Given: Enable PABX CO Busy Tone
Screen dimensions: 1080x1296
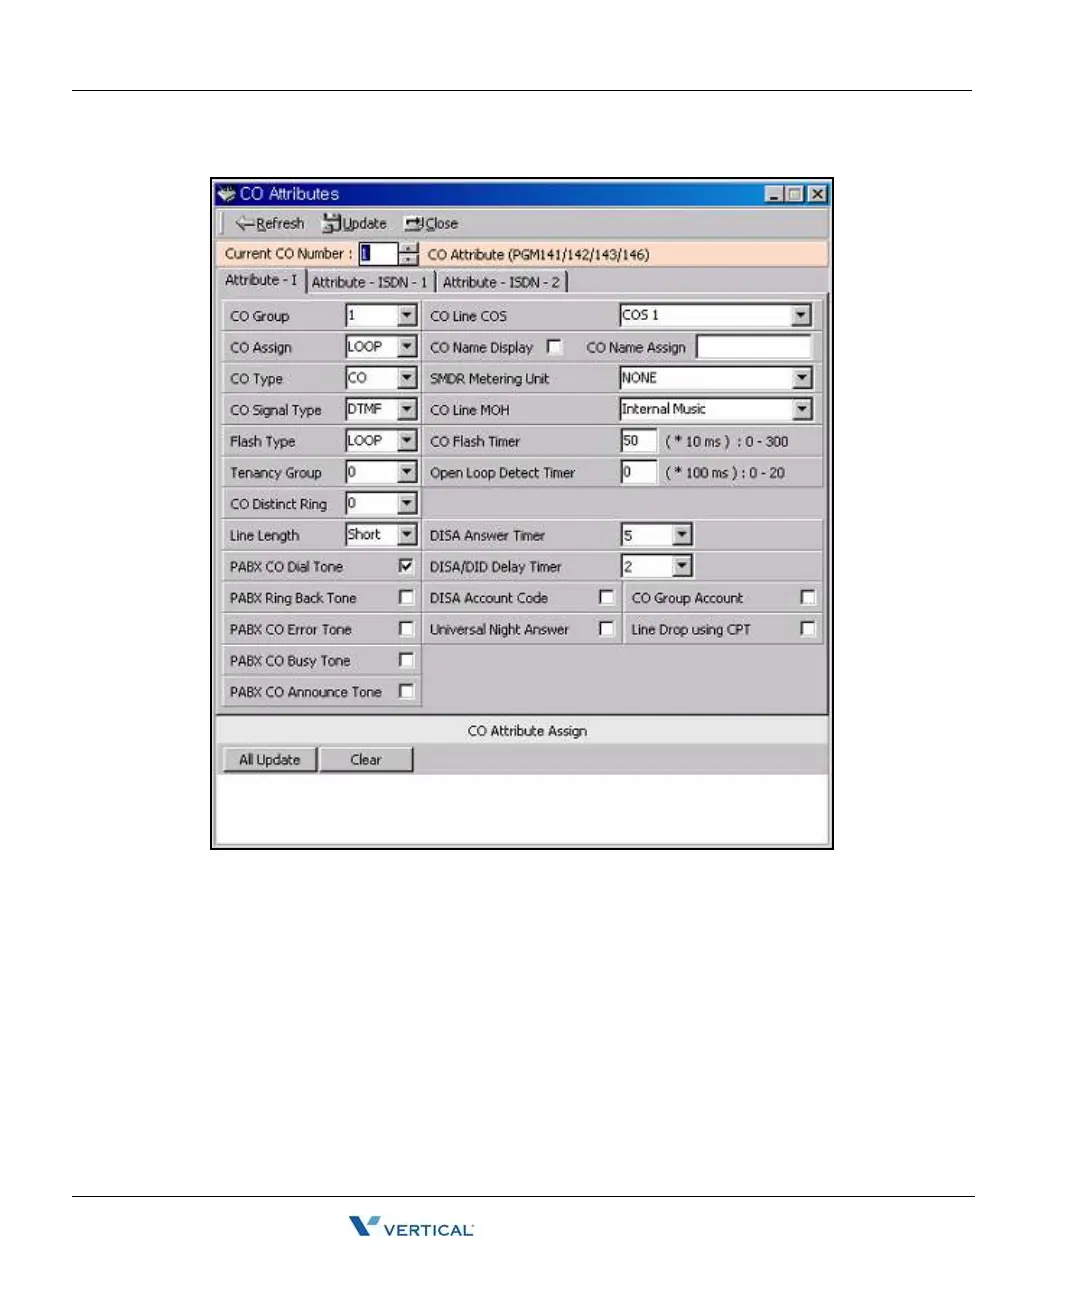Looking at the screenshot, I should coord(406,659).
